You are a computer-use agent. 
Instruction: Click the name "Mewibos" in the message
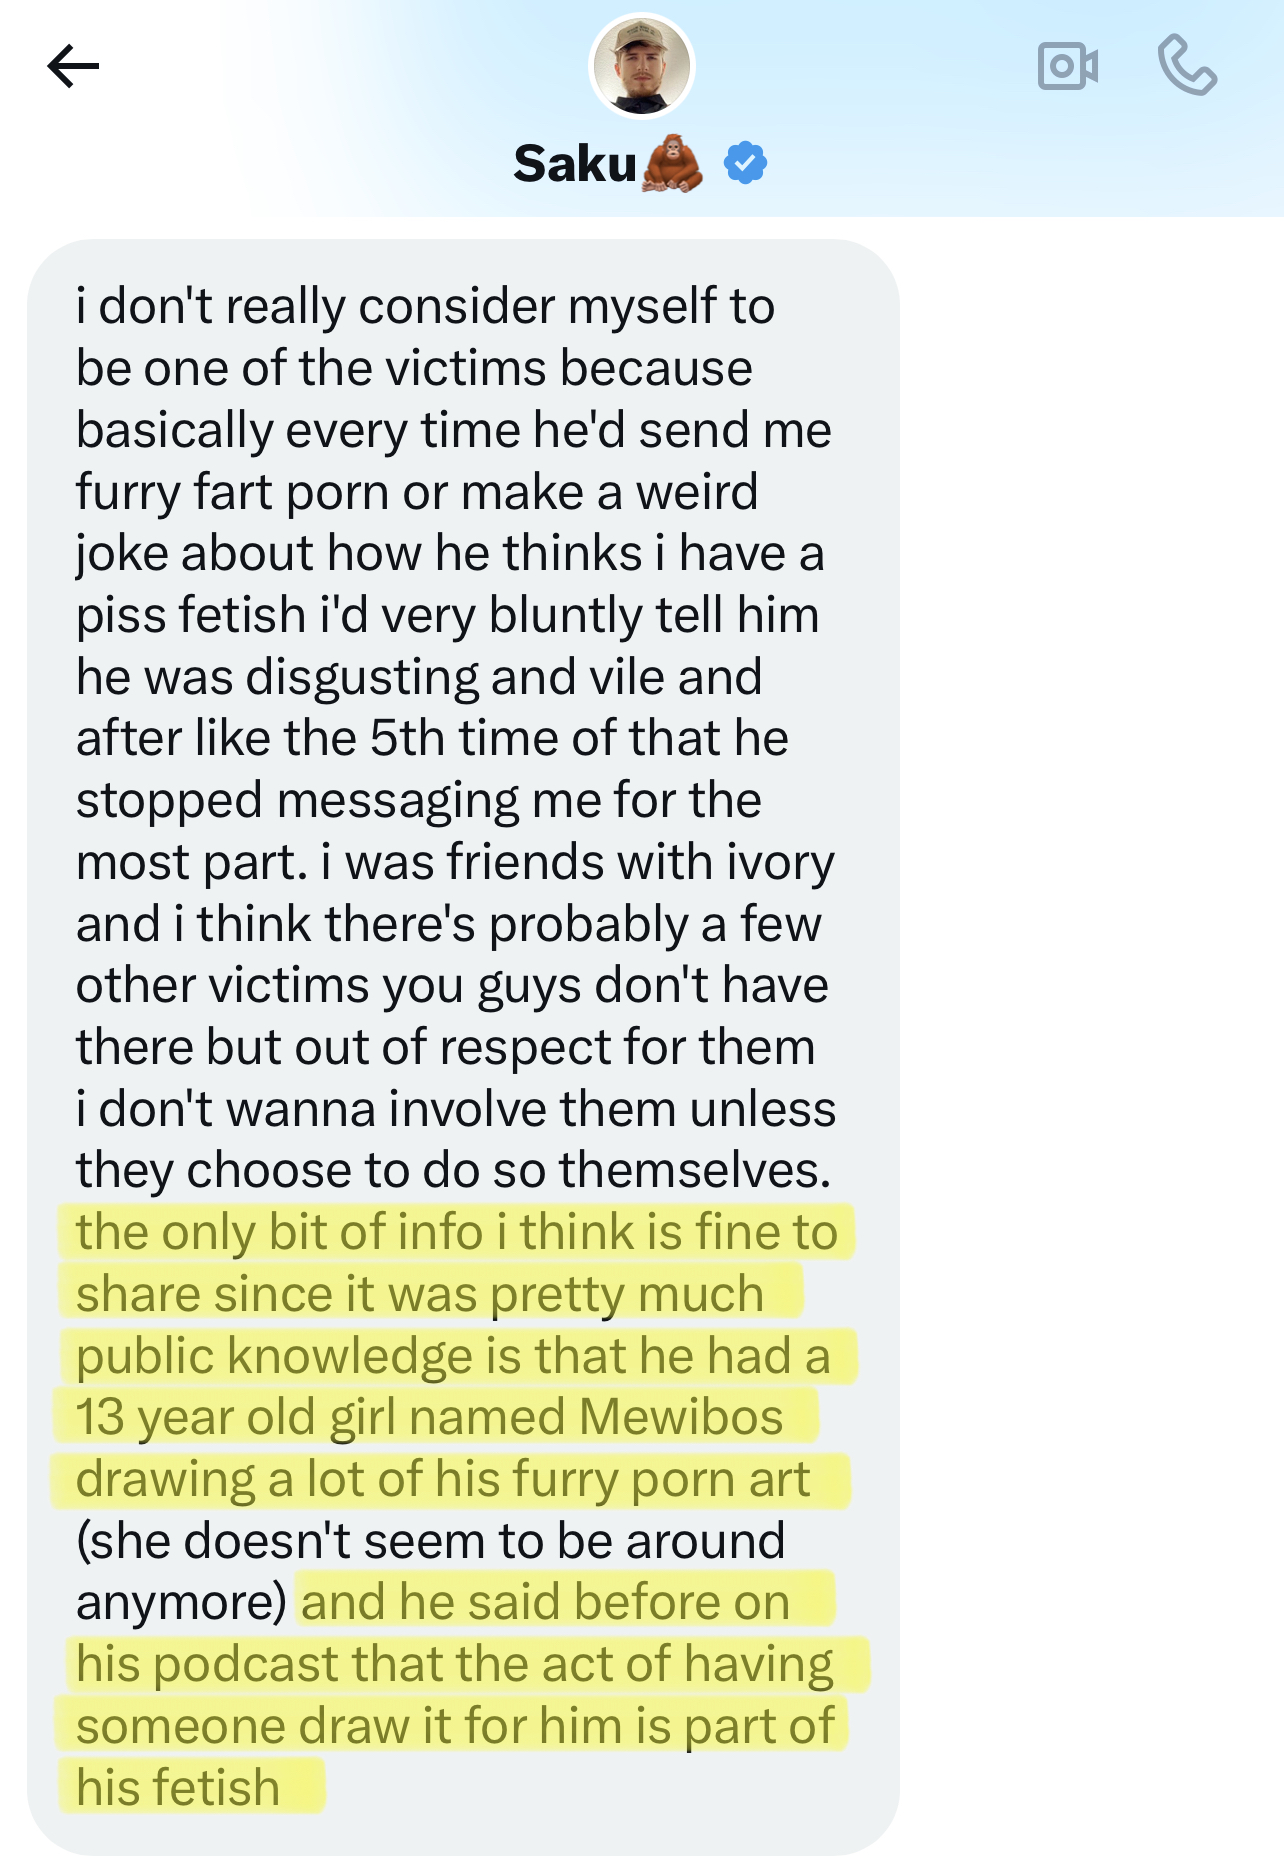(x=680, y=1417)
